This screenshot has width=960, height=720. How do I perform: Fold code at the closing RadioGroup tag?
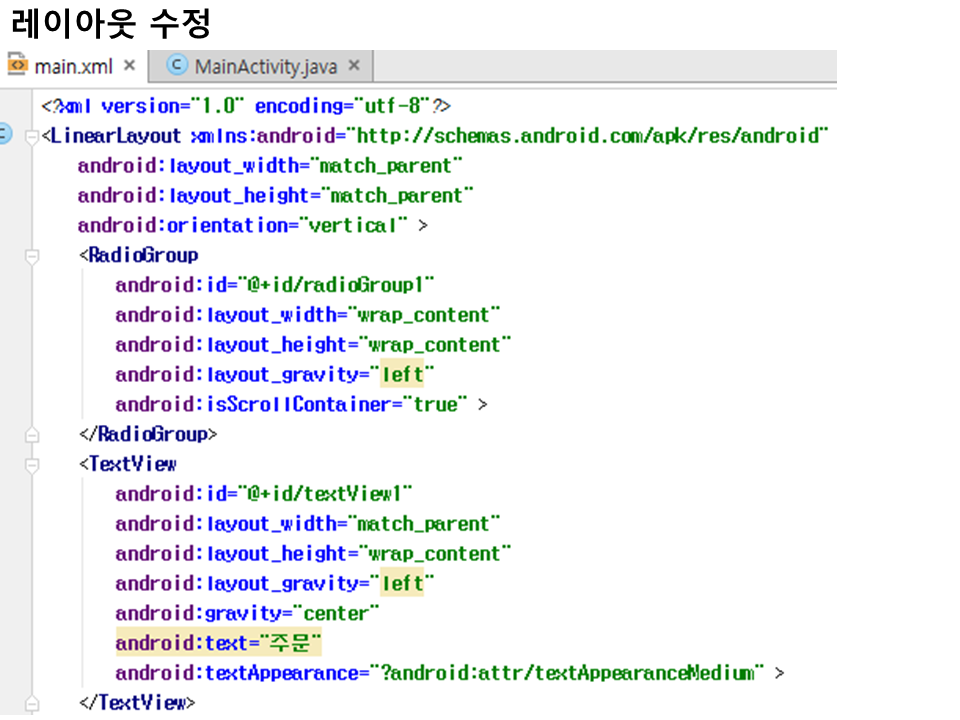click(x=31, y=435)
